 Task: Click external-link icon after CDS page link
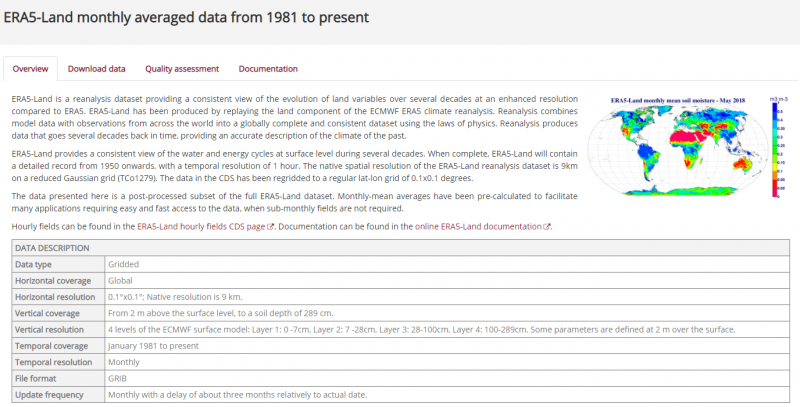point(271,227)
